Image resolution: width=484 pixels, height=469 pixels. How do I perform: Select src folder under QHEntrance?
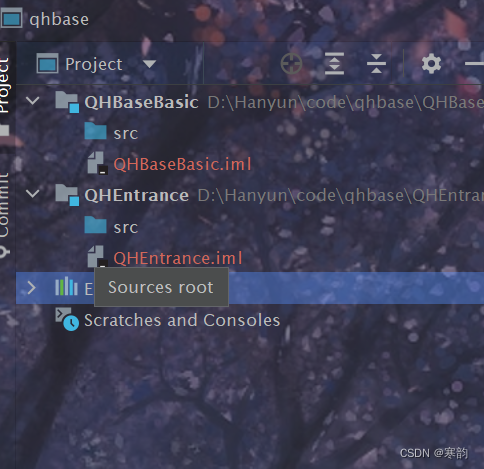coord(125,227)
